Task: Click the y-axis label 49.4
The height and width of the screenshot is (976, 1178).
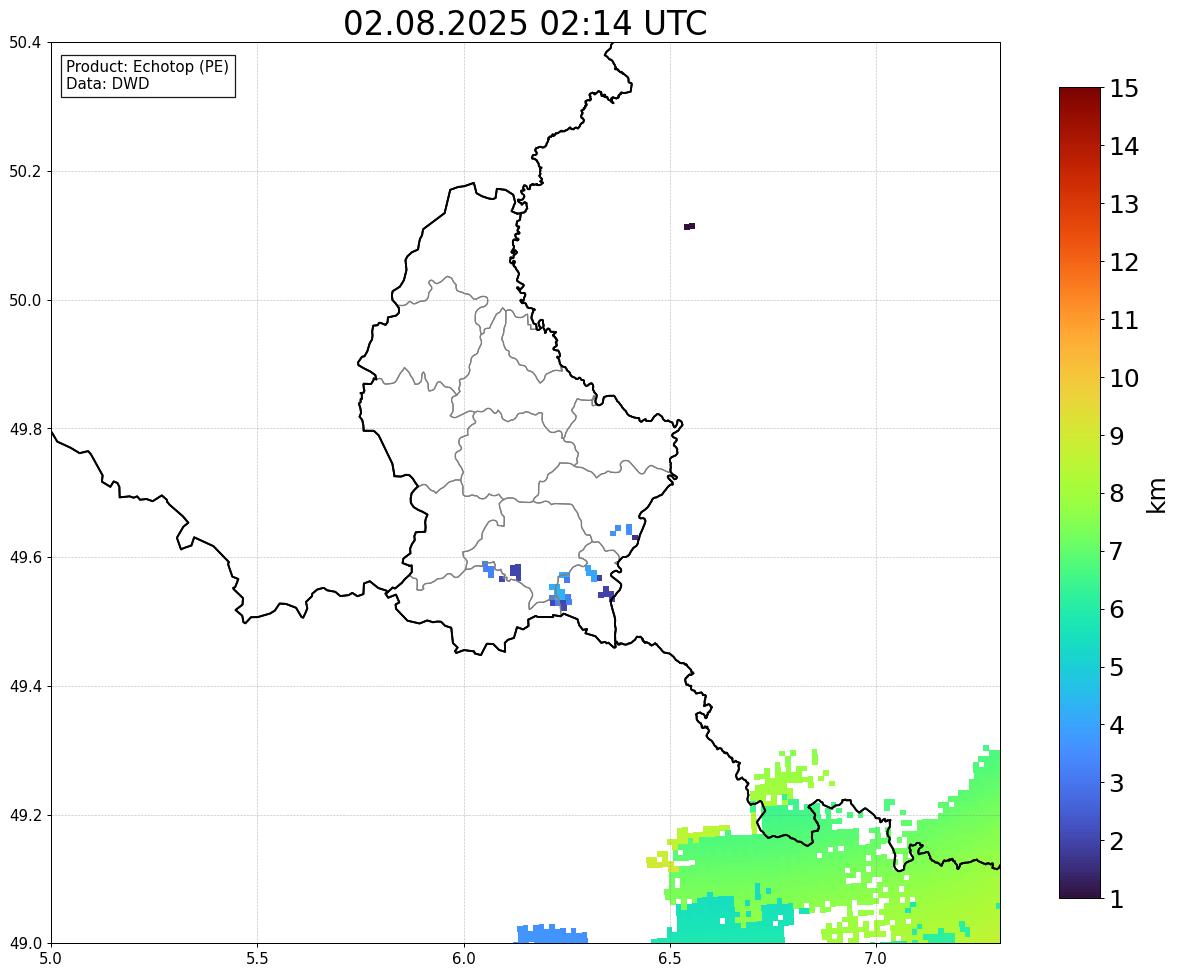Action: click(x=25, y=686)
